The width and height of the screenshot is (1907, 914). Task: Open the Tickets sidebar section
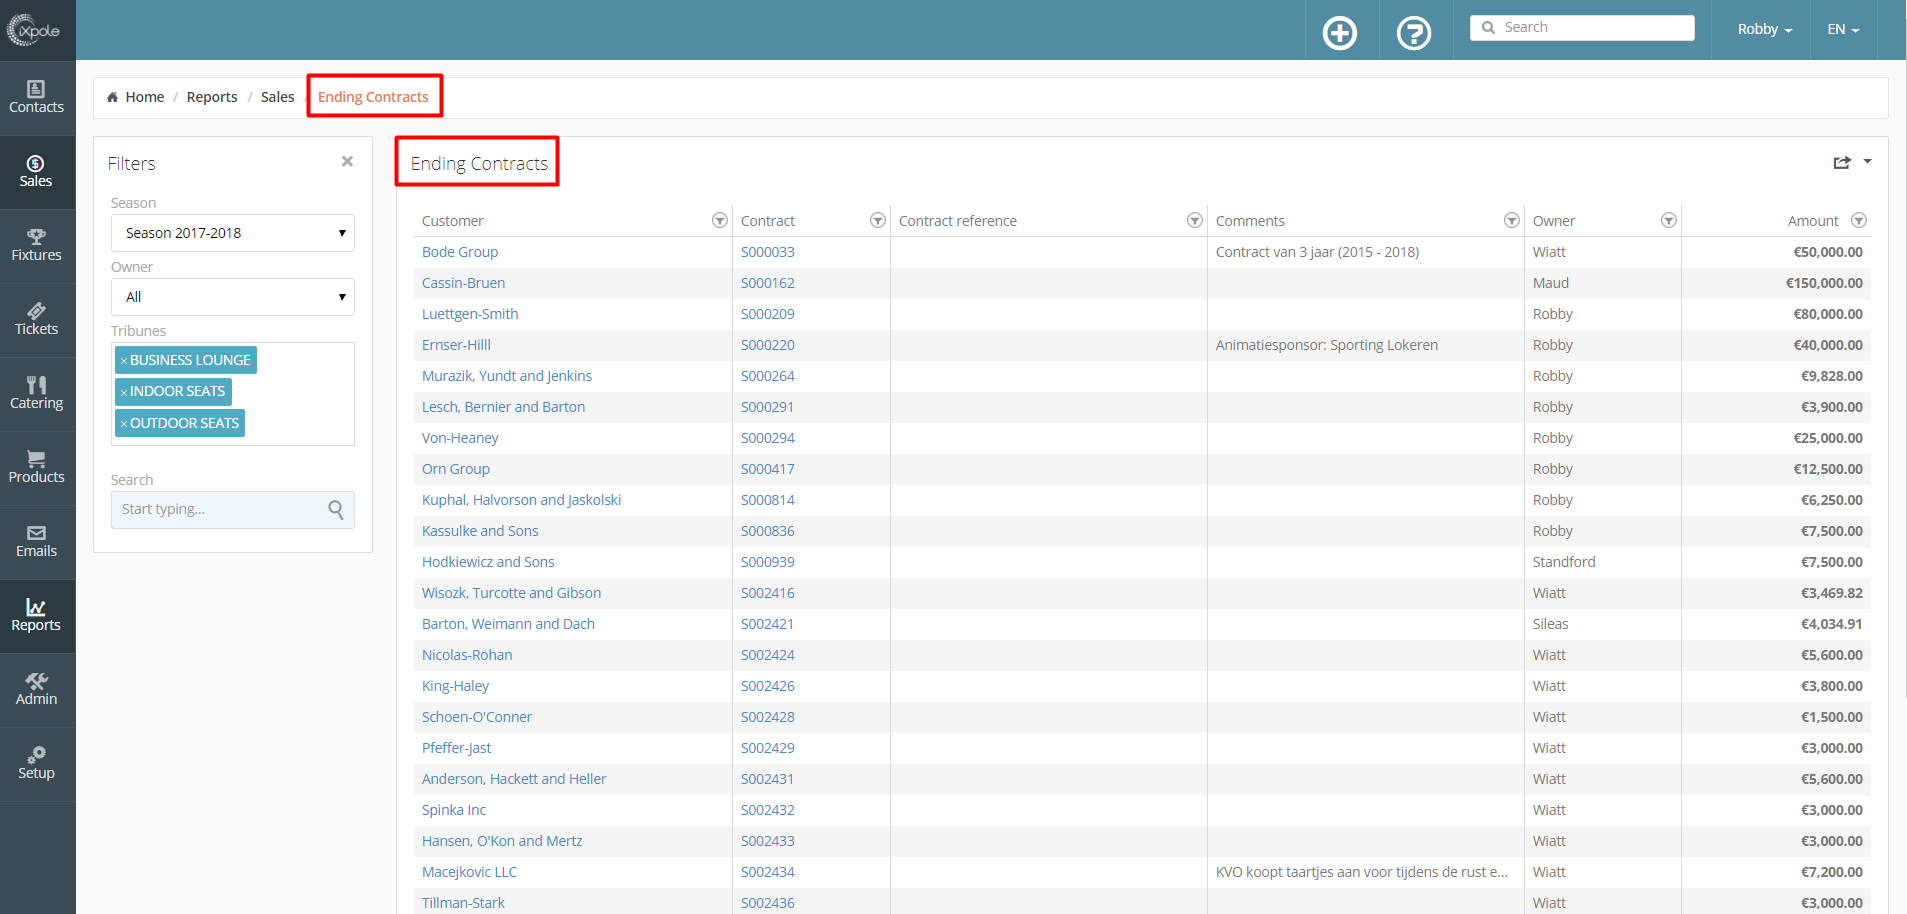click(x=37, y=320)
